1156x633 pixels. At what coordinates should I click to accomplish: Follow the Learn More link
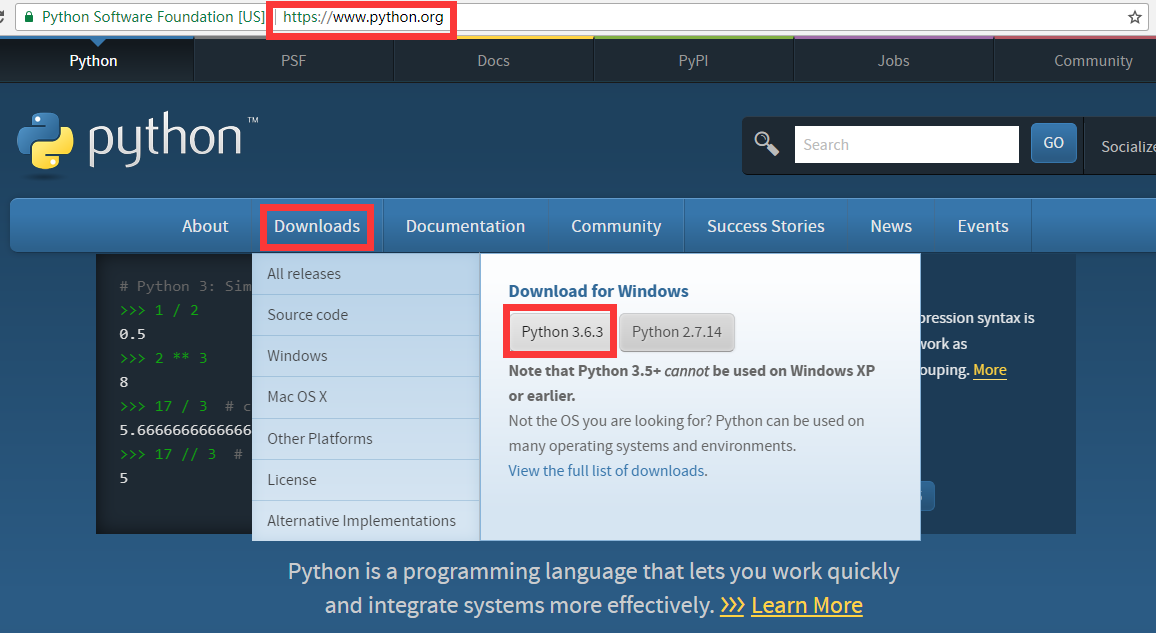pyautogui.click(x=807, y=605)
